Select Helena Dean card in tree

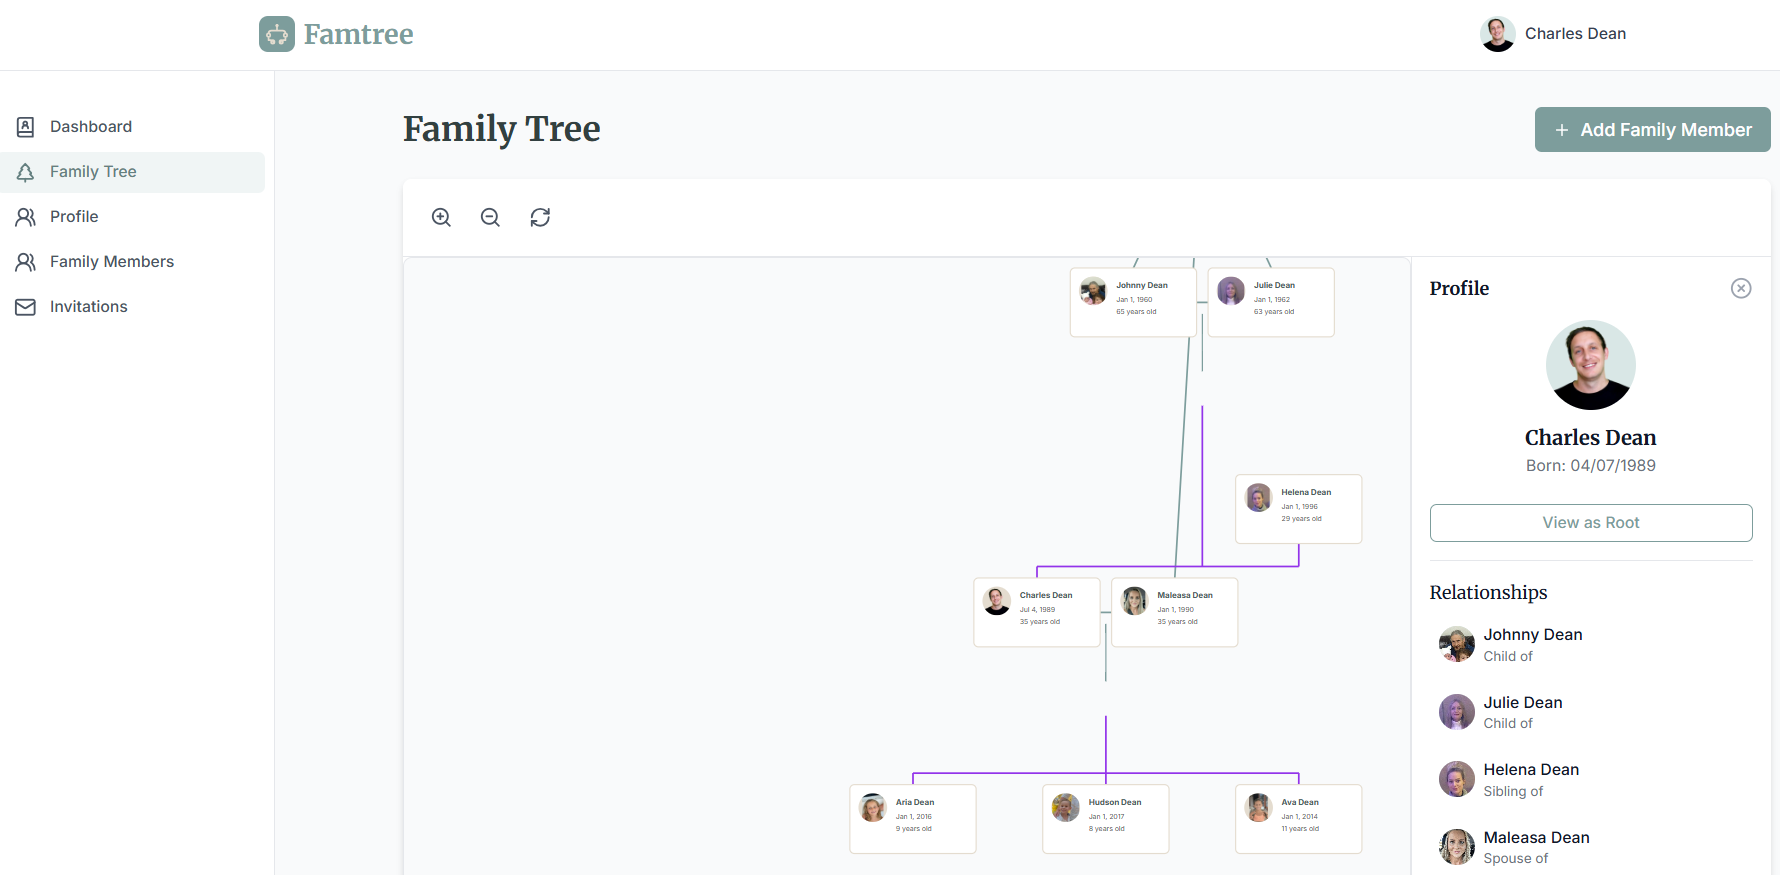pos(1298,508)
